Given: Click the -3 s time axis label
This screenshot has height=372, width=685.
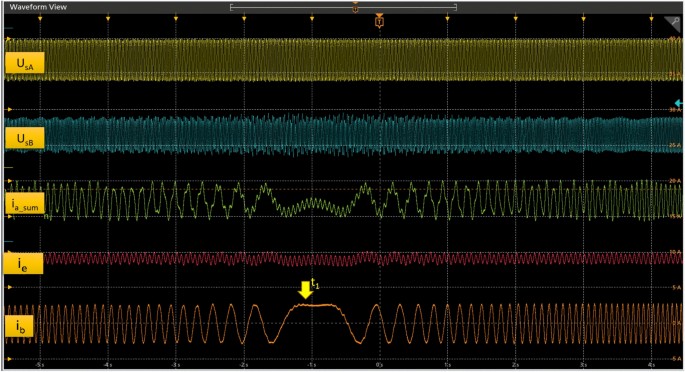Looking at the screenshot, I should pos(175,365).
